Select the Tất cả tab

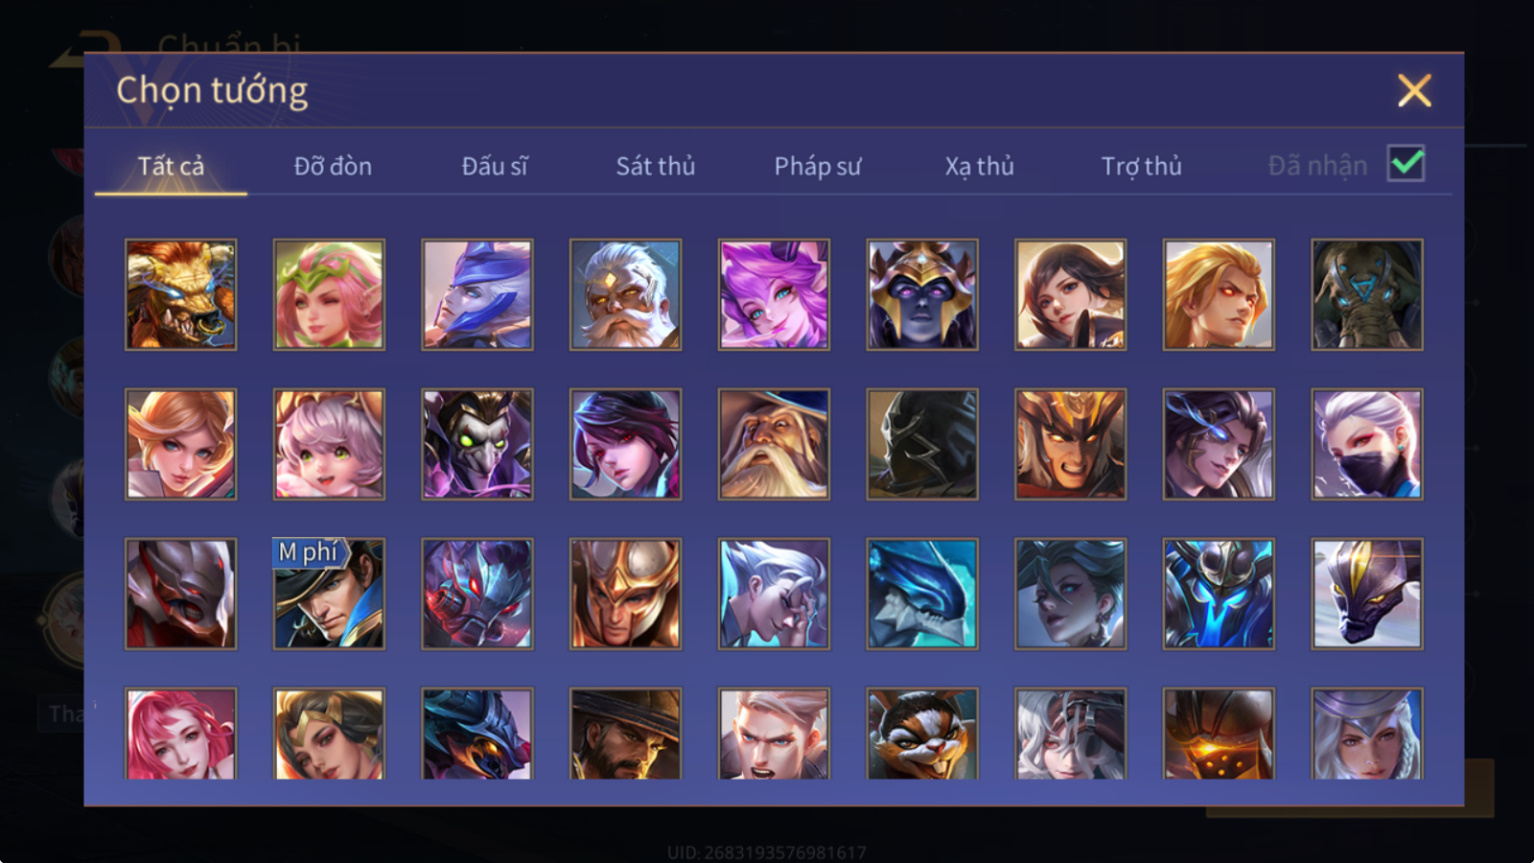click(x=171, y=166)
